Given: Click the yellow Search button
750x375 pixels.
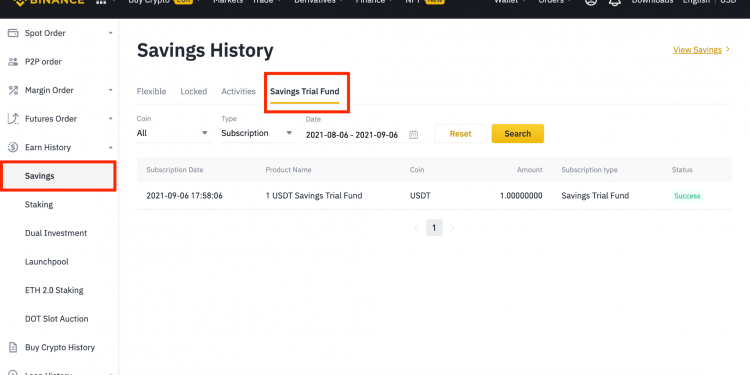Looking at the screenshot, I should [518, 134].
